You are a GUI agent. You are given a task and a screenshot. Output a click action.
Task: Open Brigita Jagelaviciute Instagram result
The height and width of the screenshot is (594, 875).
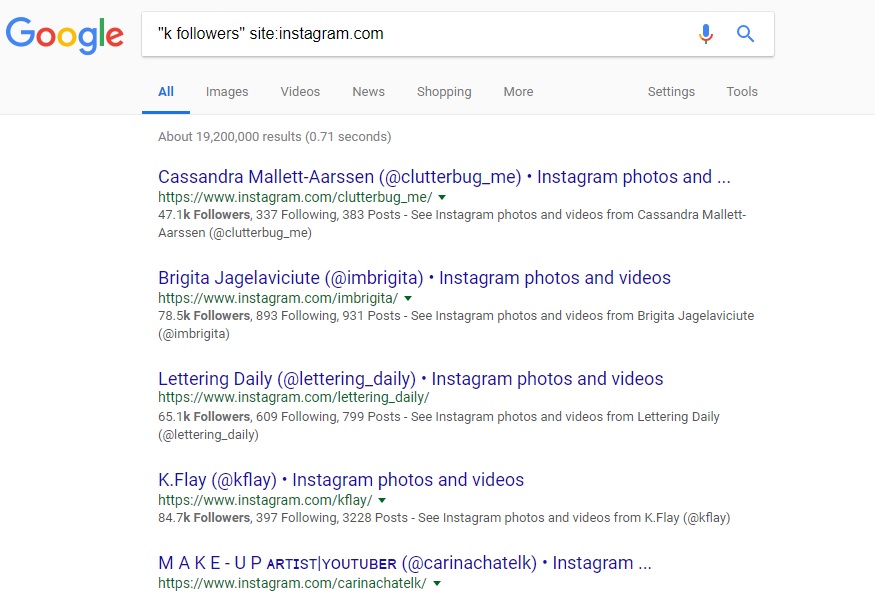tap(414, 278)
